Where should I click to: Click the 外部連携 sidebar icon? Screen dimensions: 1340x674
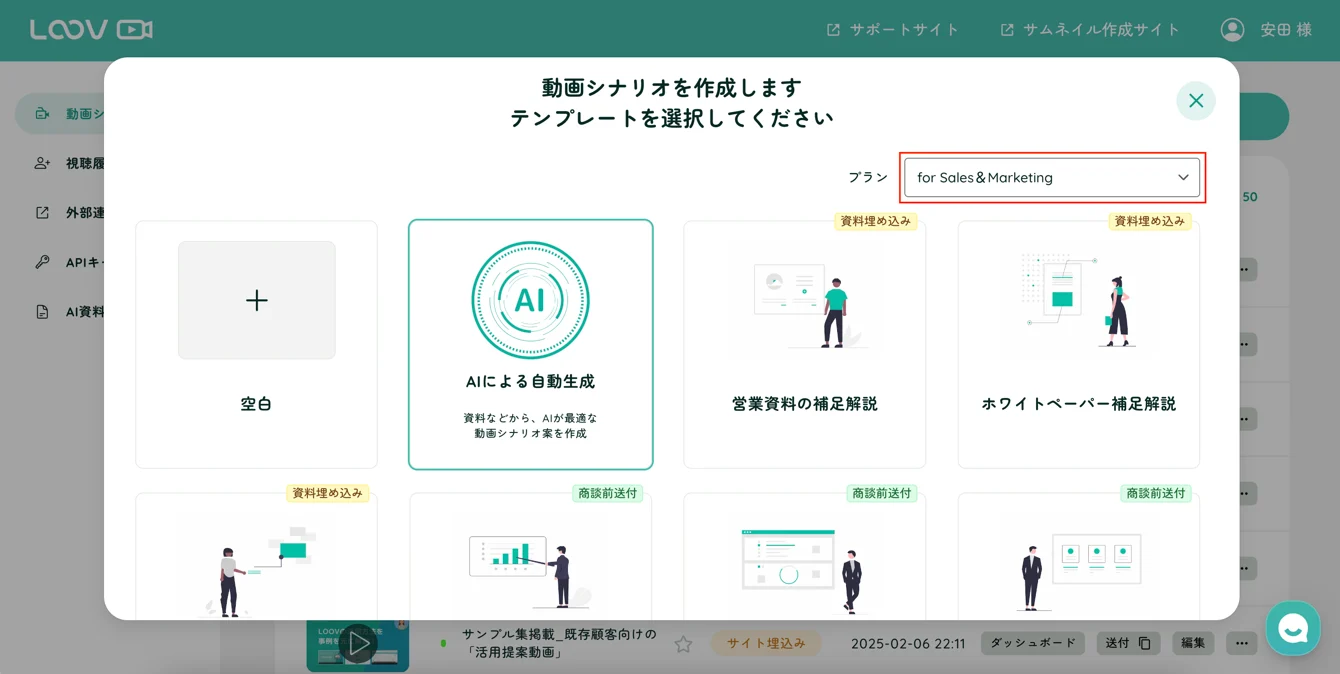coord(42,213)
